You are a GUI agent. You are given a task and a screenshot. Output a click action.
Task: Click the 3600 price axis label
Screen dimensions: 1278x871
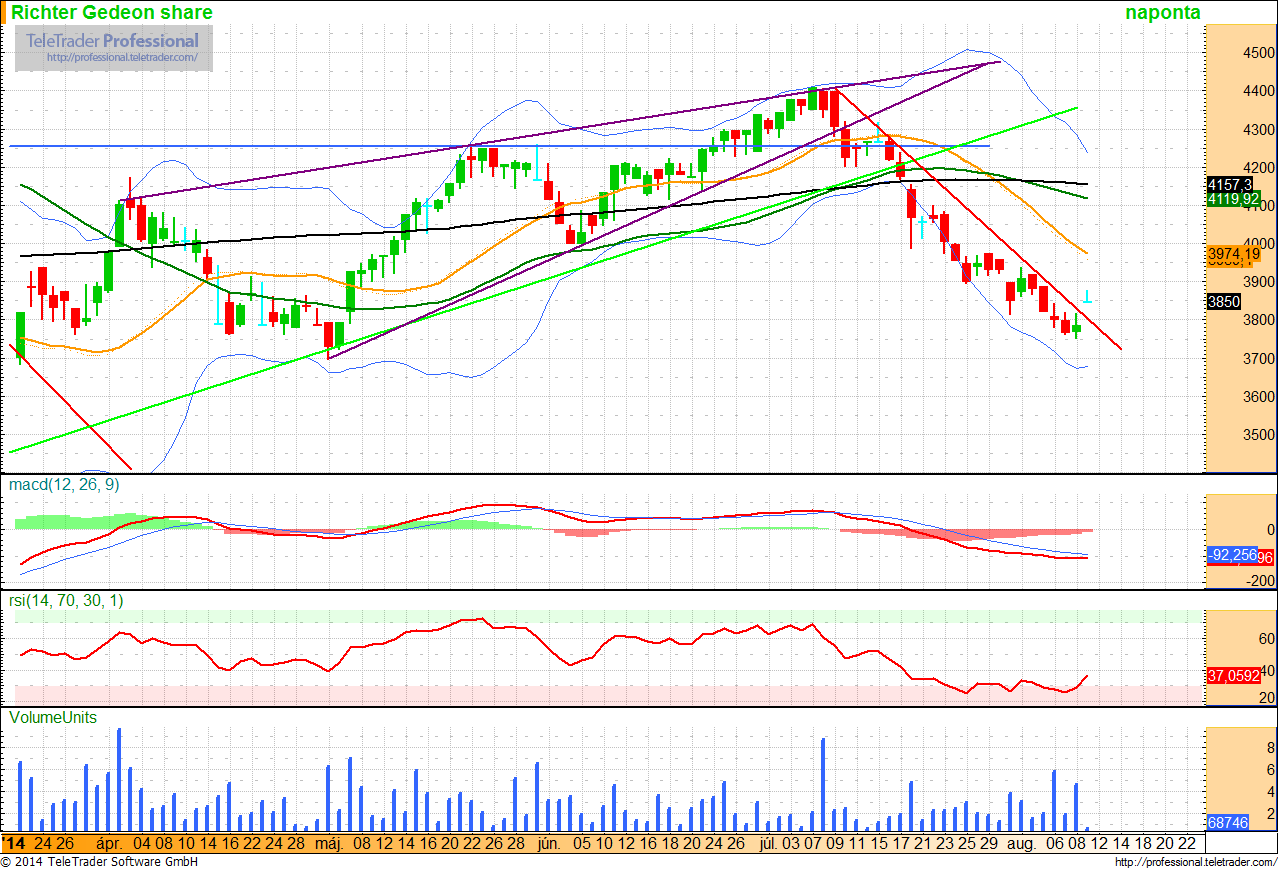pyautogui.click(x=1259, y=397)
